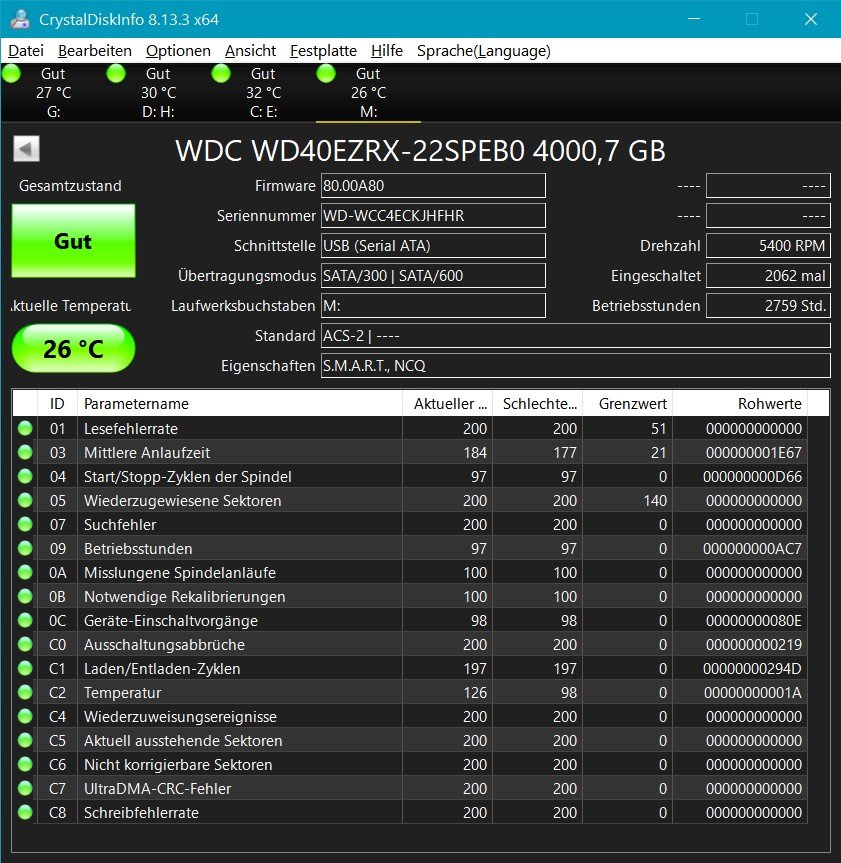Click the Laufwerksbuchstaben field M:

433,305
